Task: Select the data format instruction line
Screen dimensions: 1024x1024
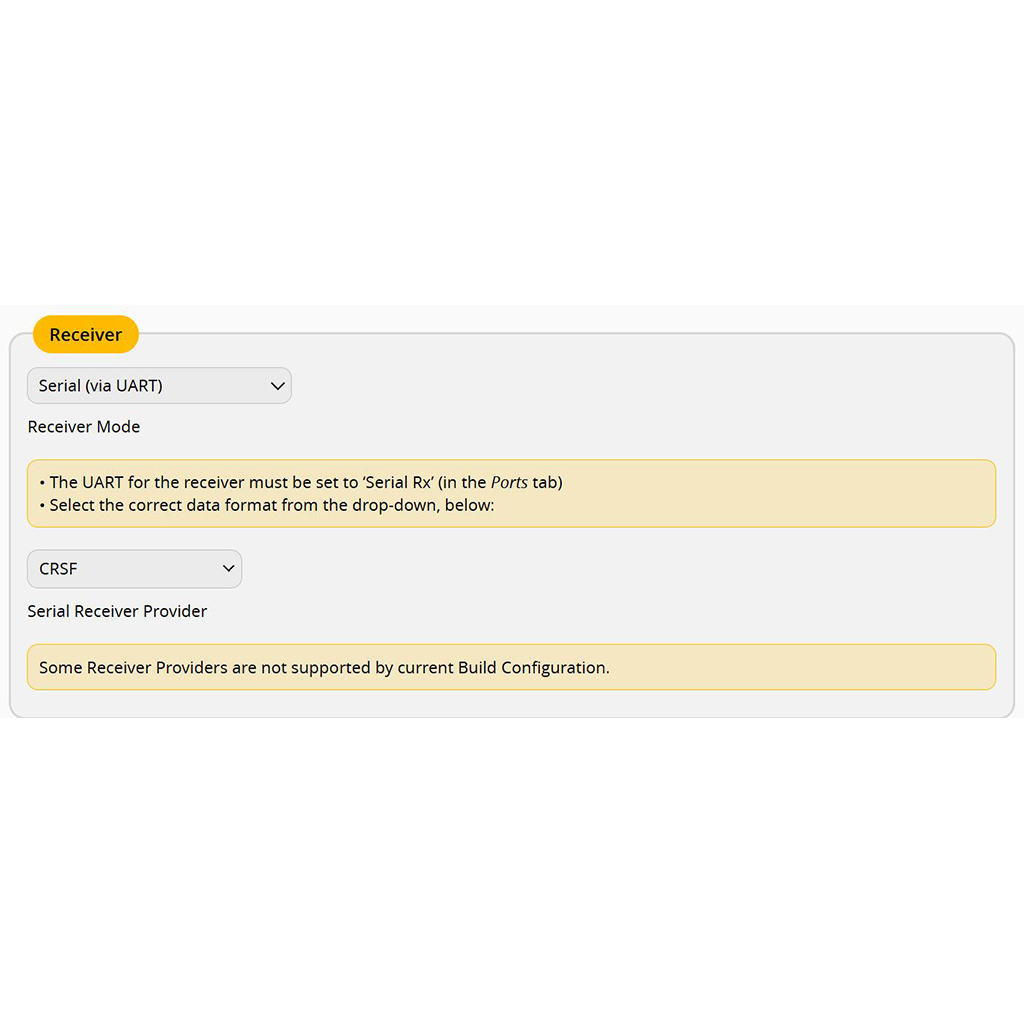Action: [271, 505]
